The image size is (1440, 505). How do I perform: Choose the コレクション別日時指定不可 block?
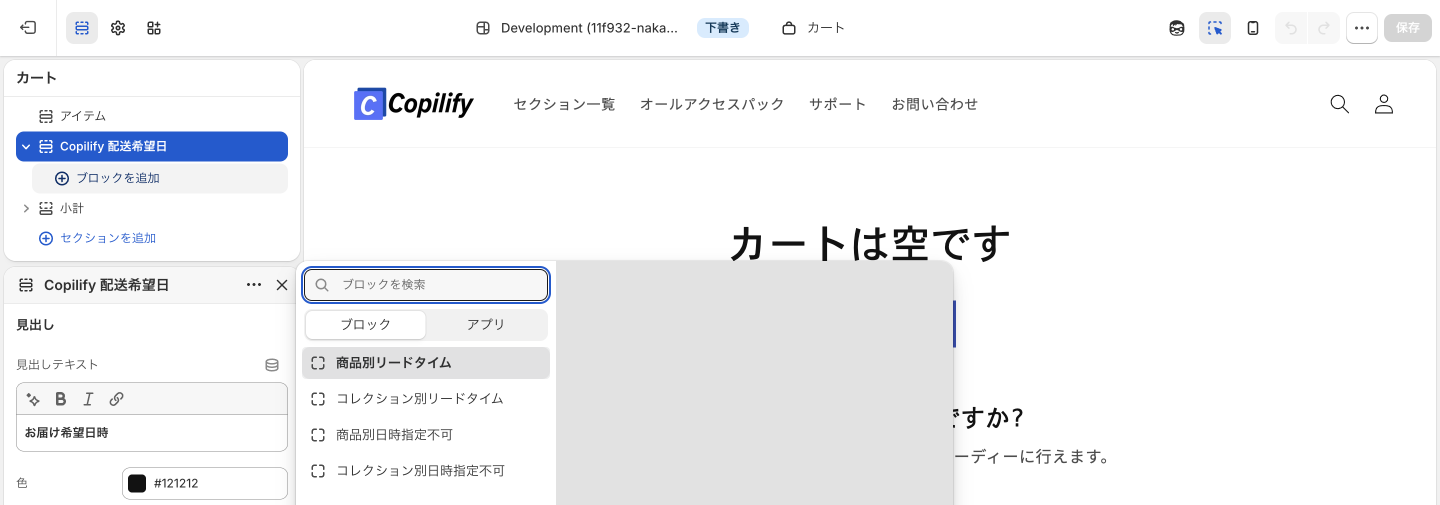click(426, 471)
